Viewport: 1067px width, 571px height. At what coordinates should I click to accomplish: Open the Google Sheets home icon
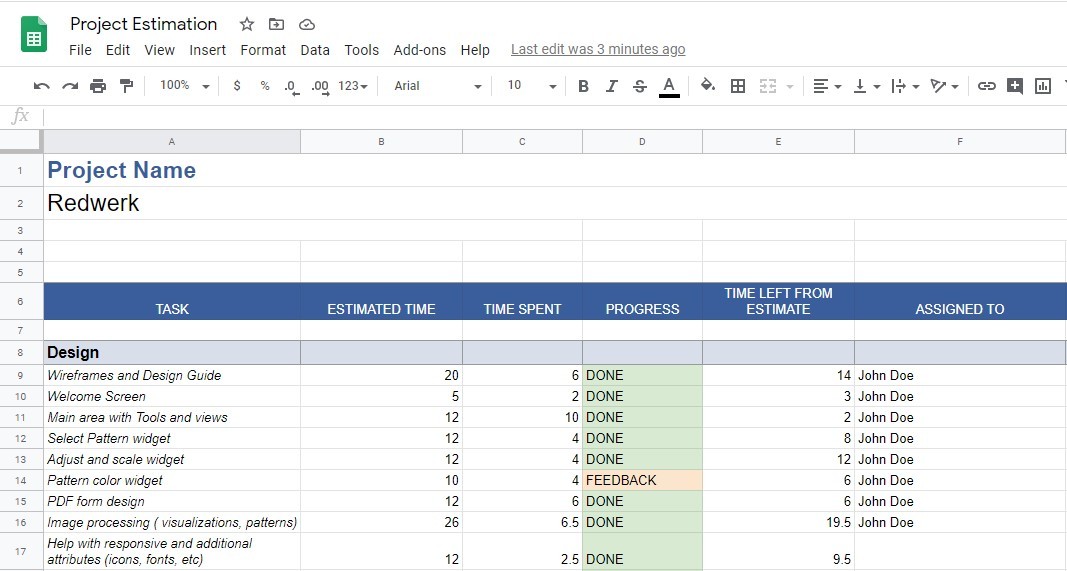click(34, 34)
